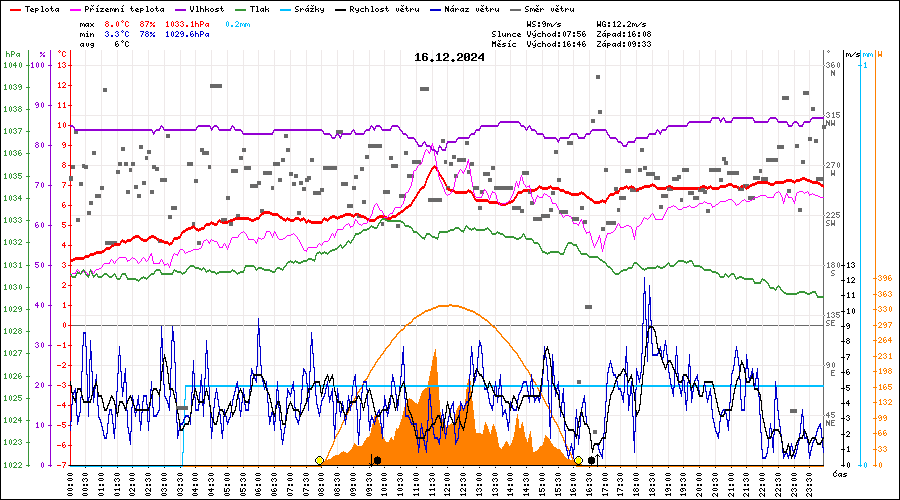Click the yellow sunset marker near 16:00
This screenshot has width=900, height=500.
578,460
